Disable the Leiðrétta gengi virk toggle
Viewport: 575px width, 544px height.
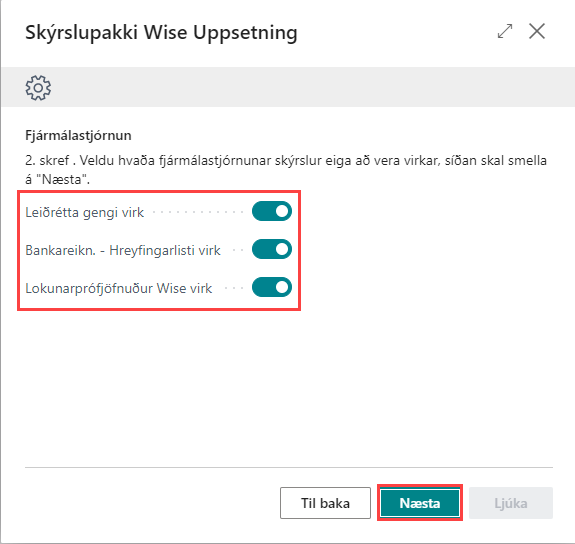(x=272, y=211)
